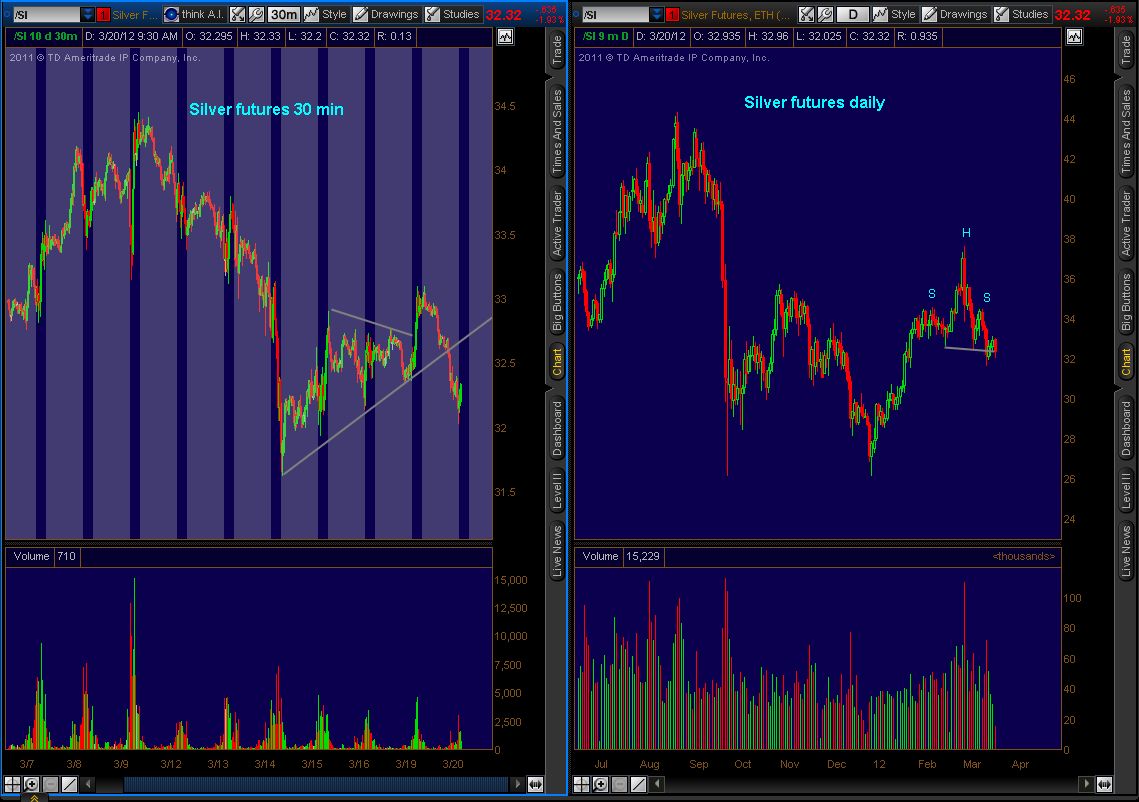Open Active Trader tab on right sidebar
Image resolution: width=1139 pixels, height=802 pixels.
tap(1126, 223)
